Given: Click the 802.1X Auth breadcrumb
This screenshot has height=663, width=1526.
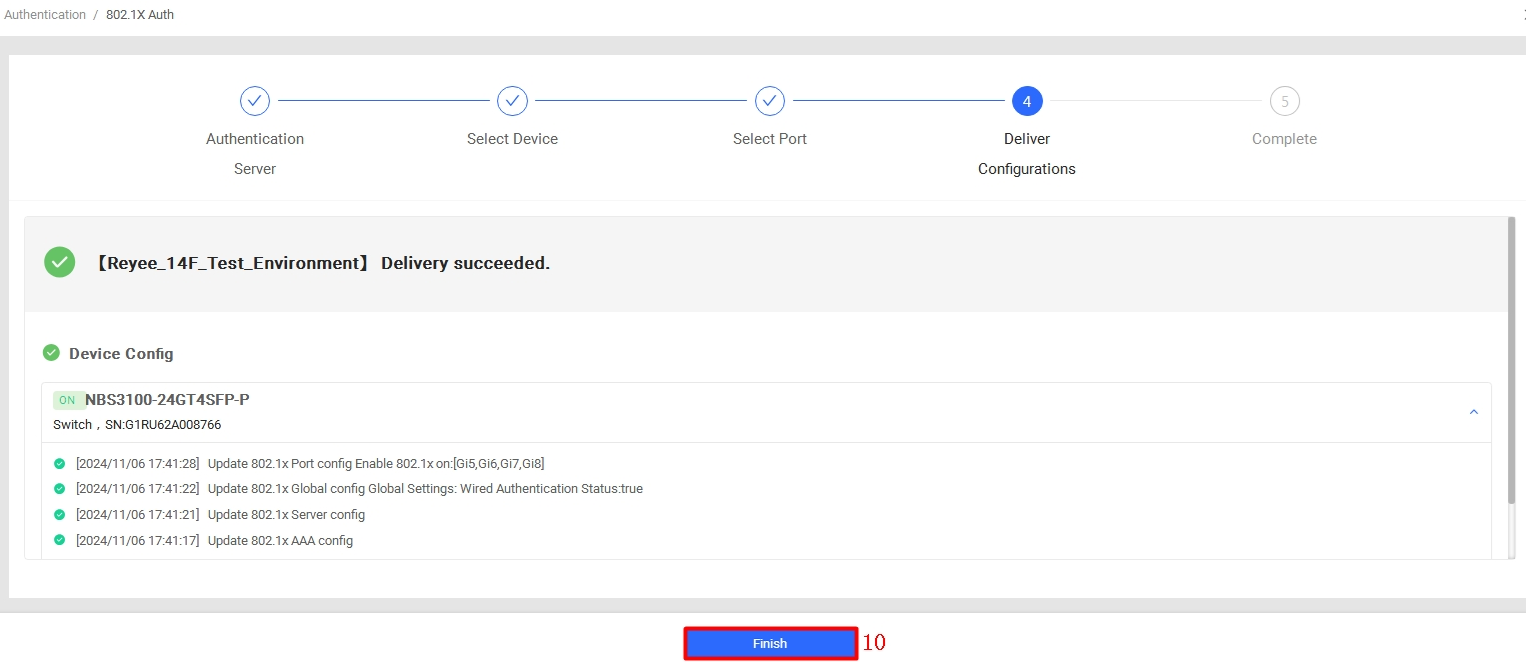Looking at the screenshot, I should (x=140, y=15).
